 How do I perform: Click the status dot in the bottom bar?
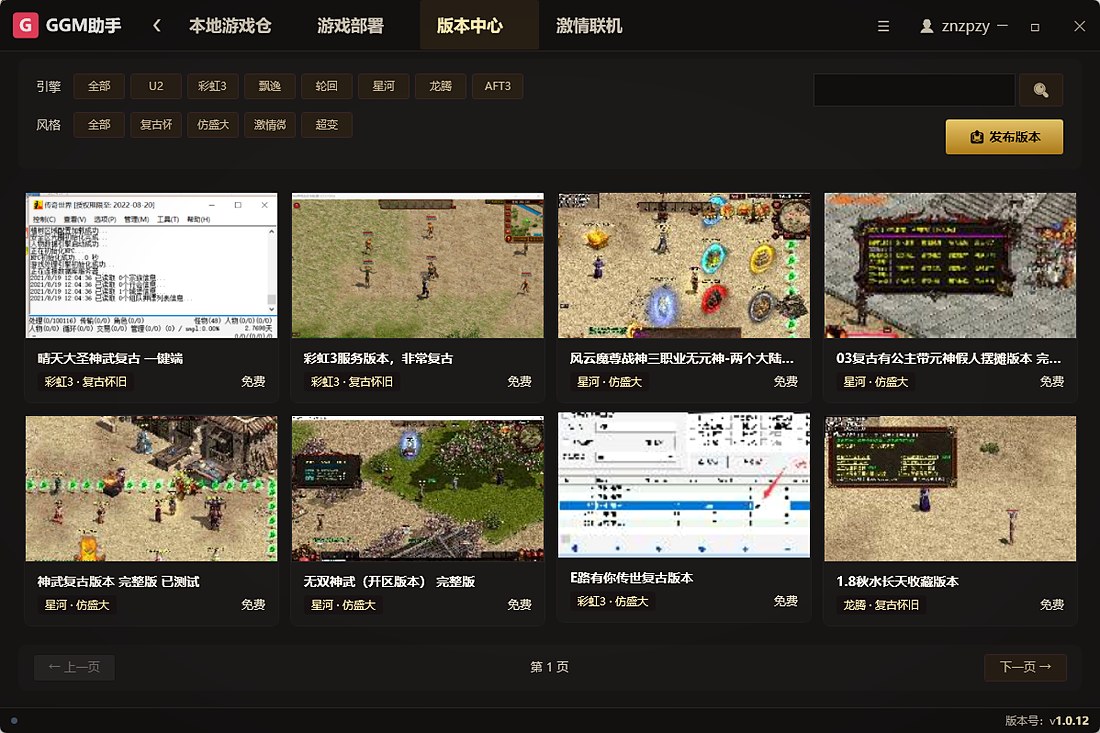pos(14,720)
